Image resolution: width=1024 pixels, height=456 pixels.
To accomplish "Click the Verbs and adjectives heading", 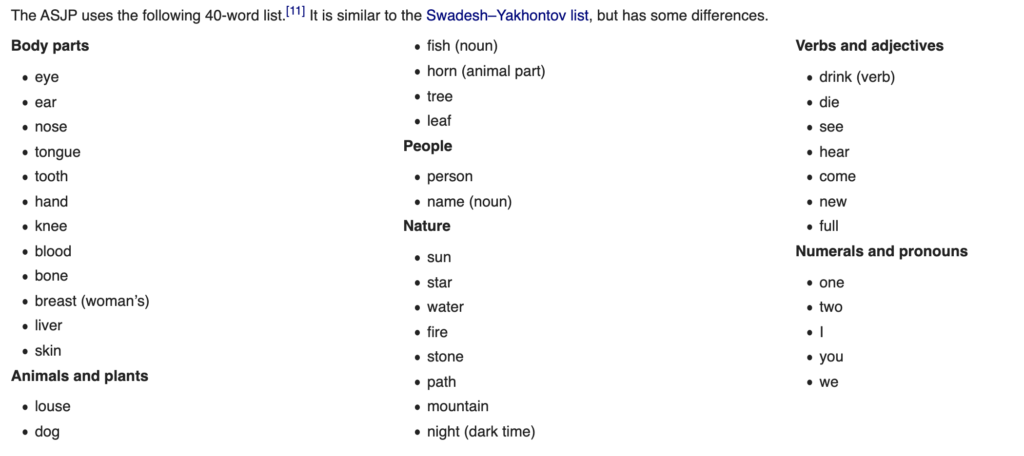I will tap(869, 46).
